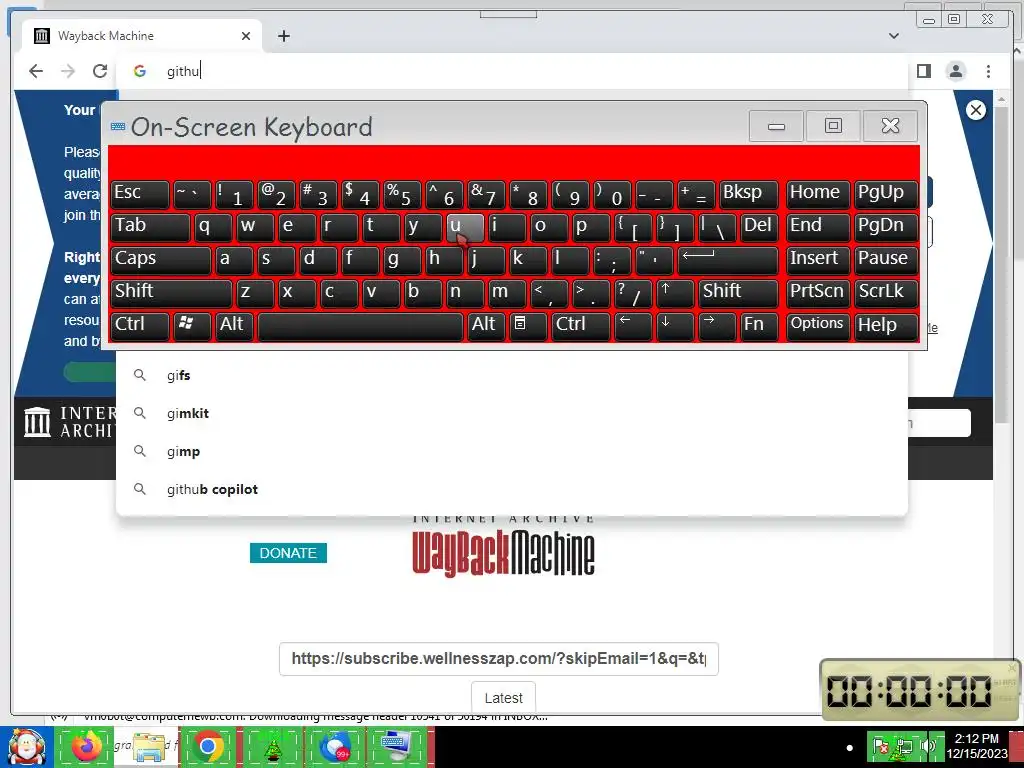Toggle the left Shift key
This screenshot has height=768, width=1024.
click(x=171, y=292)
